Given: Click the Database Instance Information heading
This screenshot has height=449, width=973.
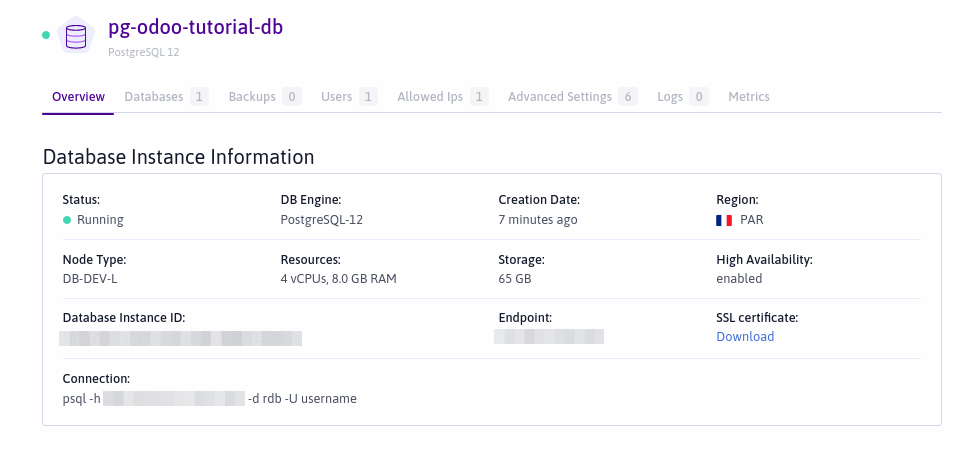Looking at the screenshot, I should (x=178, y=157).
